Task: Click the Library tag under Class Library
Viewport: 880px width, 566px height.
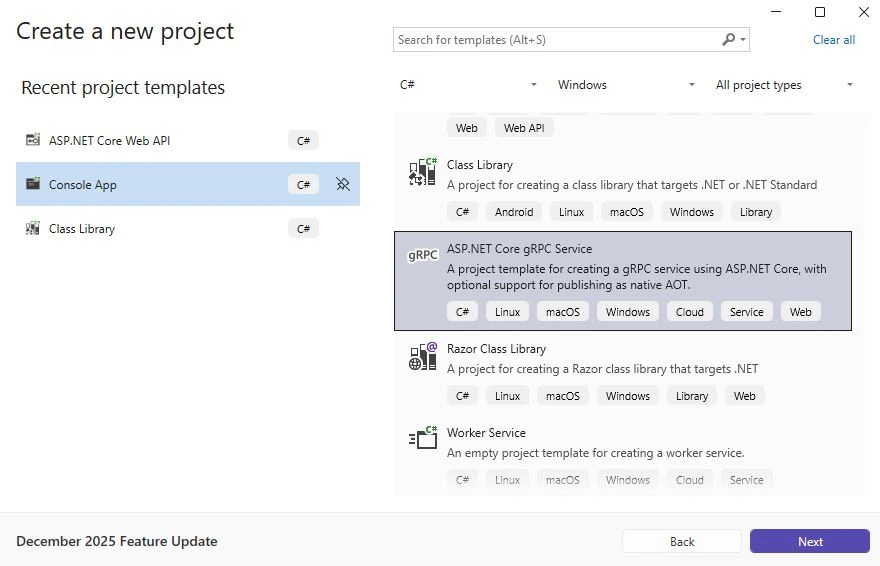Action: 755,212
